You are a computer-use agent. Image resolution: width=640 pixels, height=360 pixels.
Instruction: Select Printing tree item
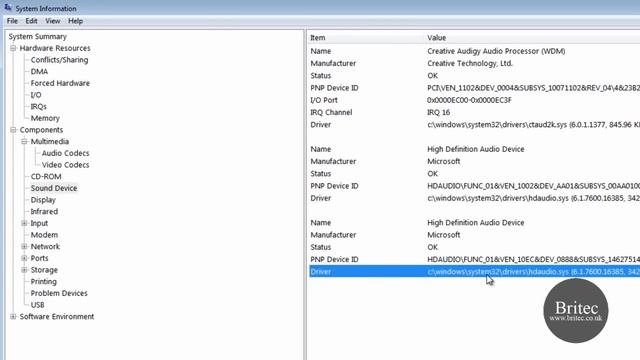point(43,282)
